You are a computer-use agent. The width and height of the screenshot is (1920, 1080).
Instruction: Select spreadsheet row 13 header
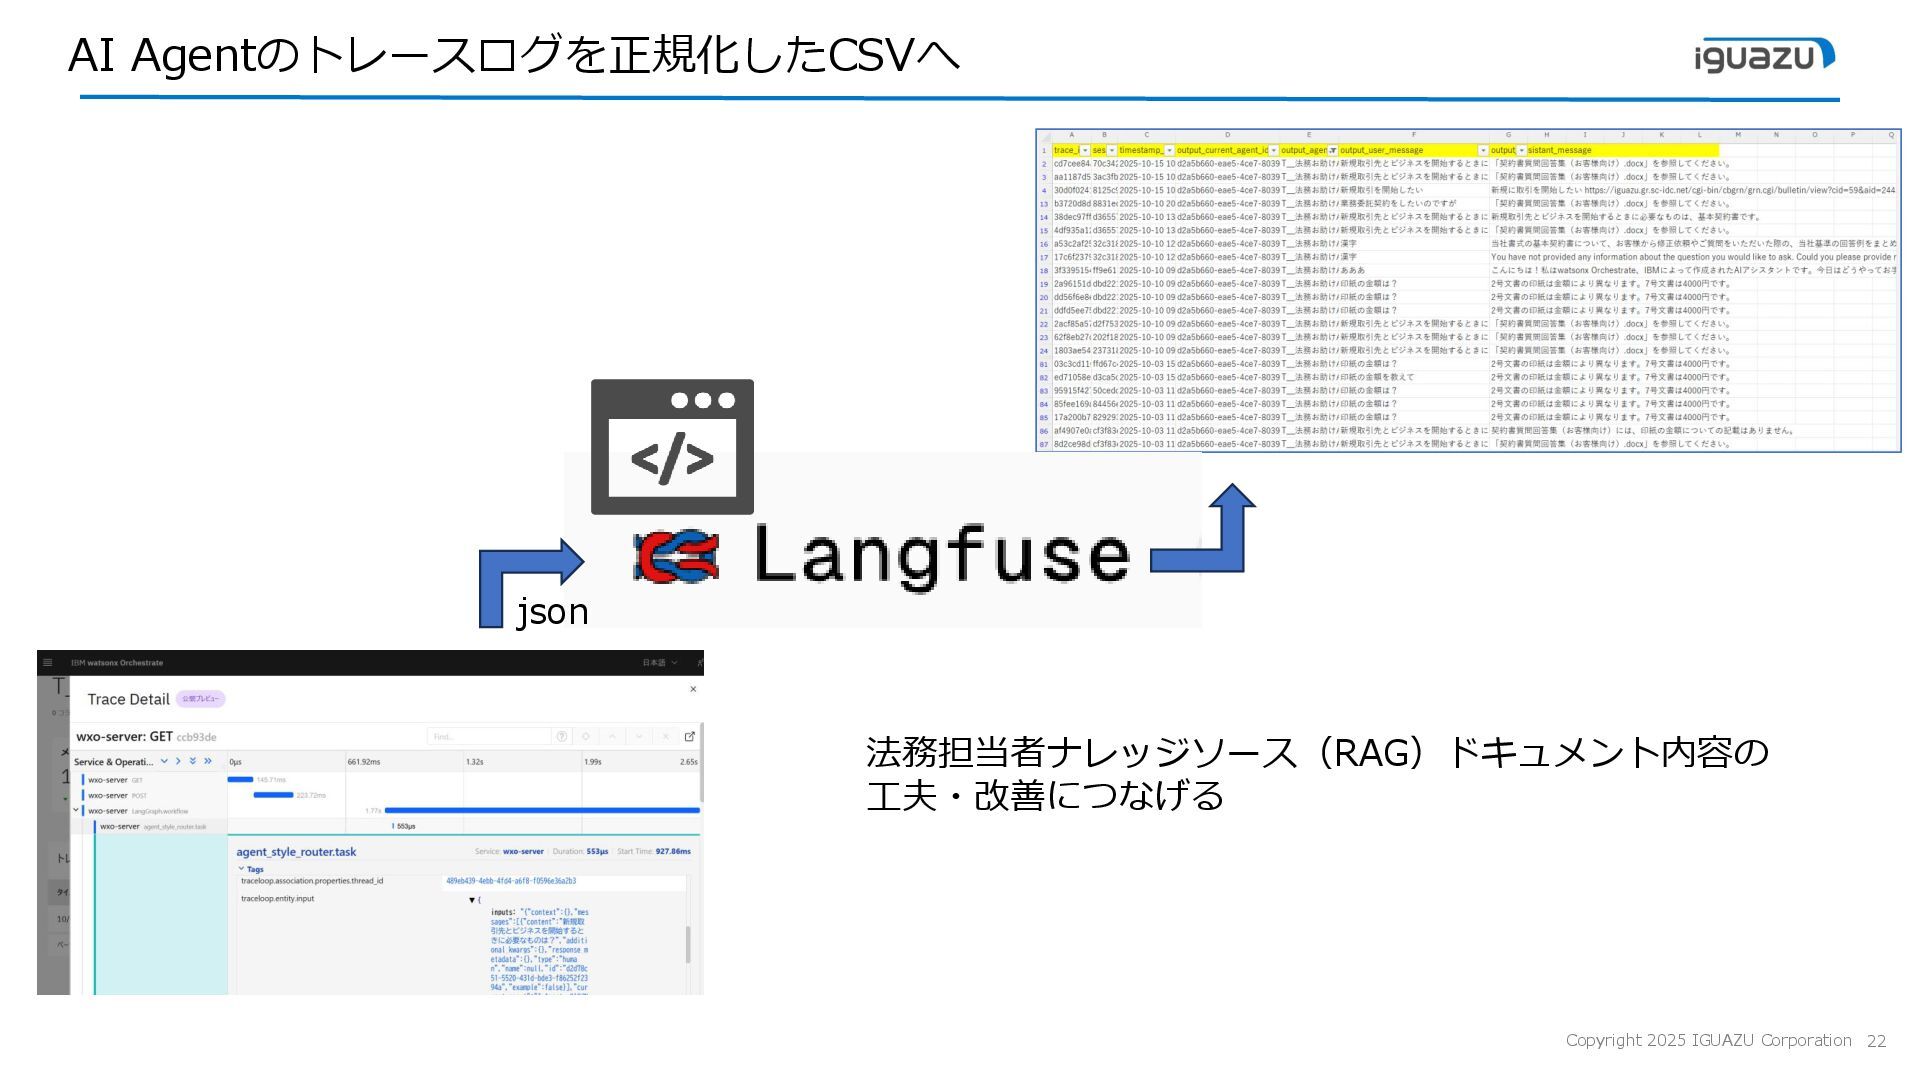(x=1044, y=203)
